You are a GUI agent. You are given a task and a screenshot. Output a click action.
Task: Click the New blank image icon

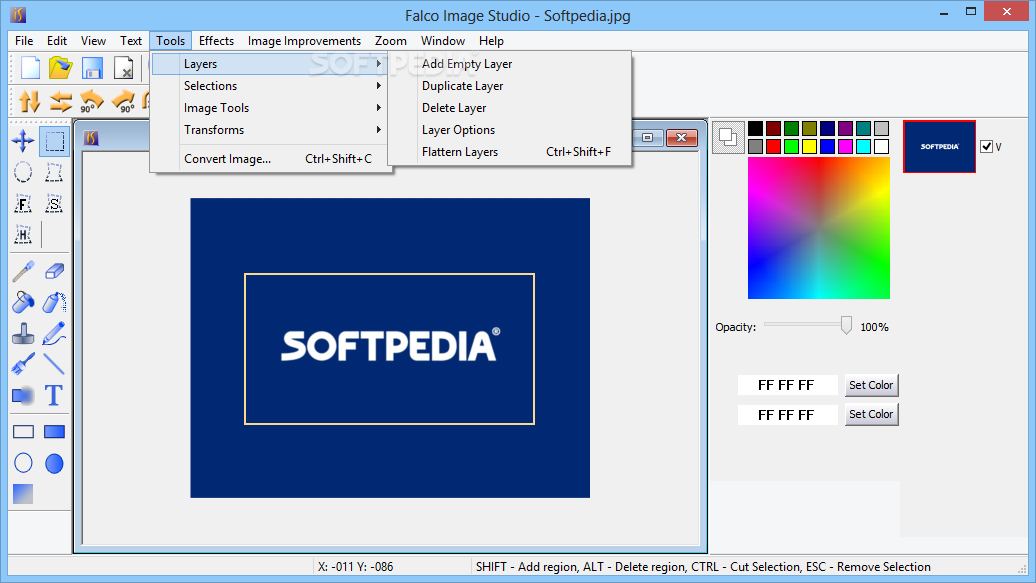30,68
